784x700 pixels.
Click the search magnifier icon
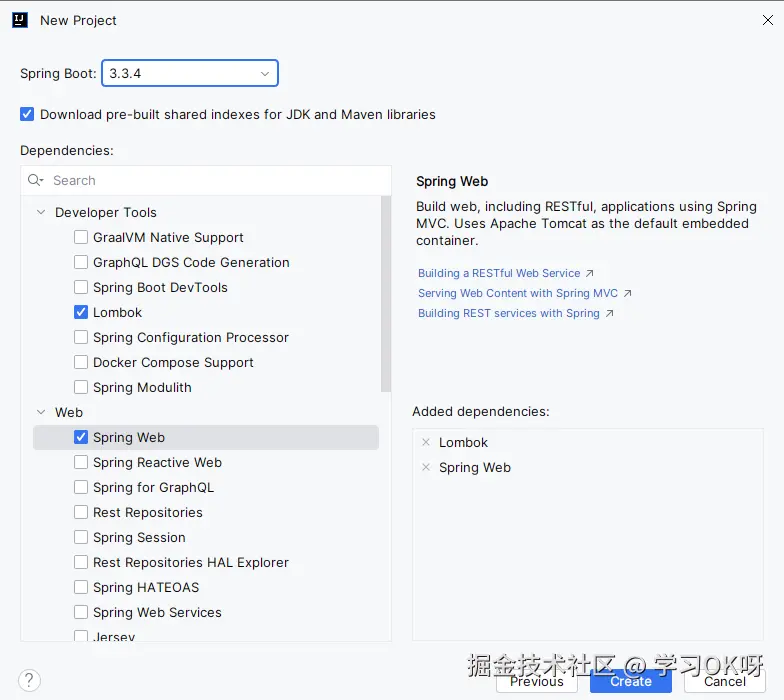tap(35, 180)
